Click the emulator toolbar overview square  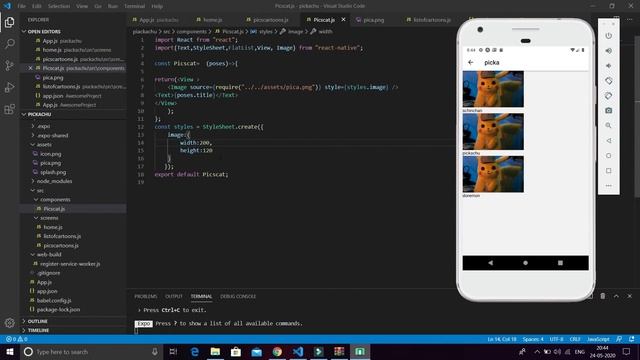[609, 171]
